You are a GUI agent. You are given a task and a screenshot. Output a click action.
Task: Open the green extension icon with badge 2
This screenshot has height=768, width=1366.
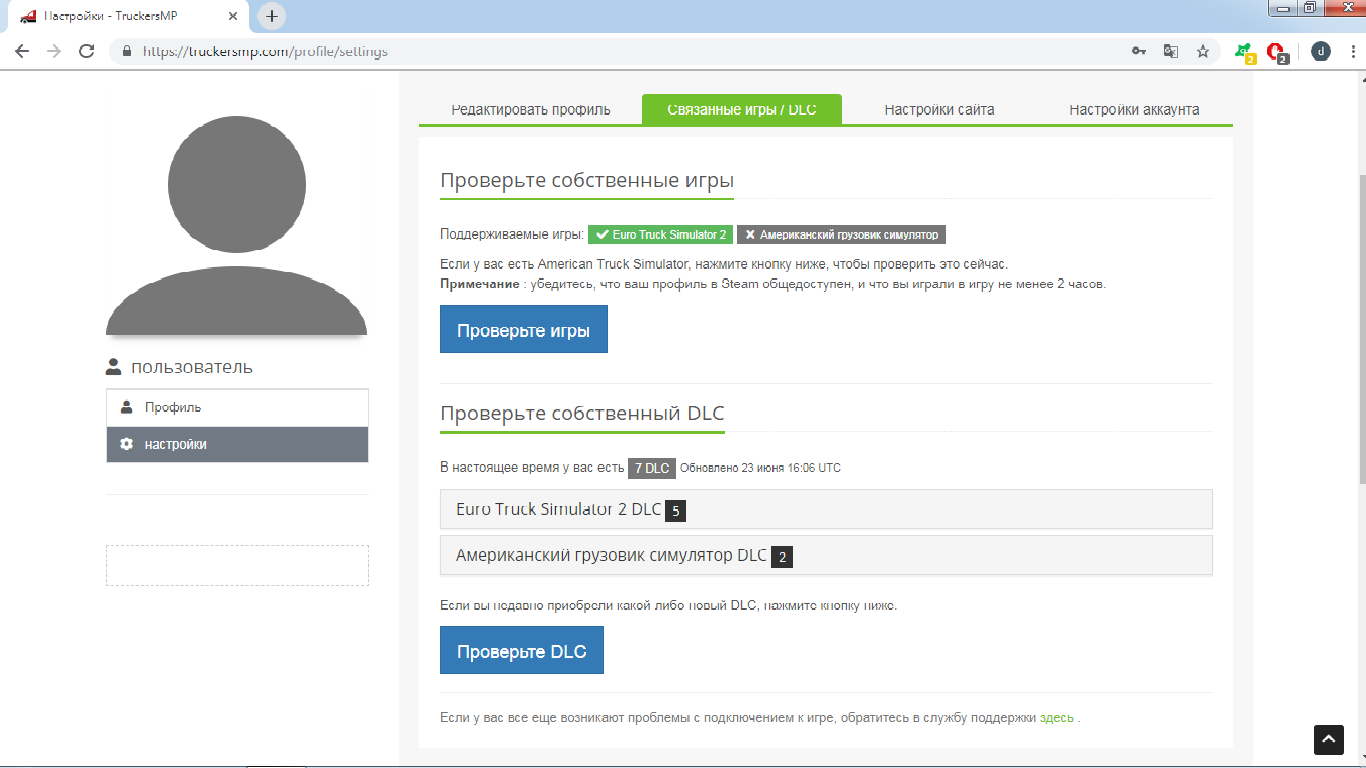[x=1244, y=52]
